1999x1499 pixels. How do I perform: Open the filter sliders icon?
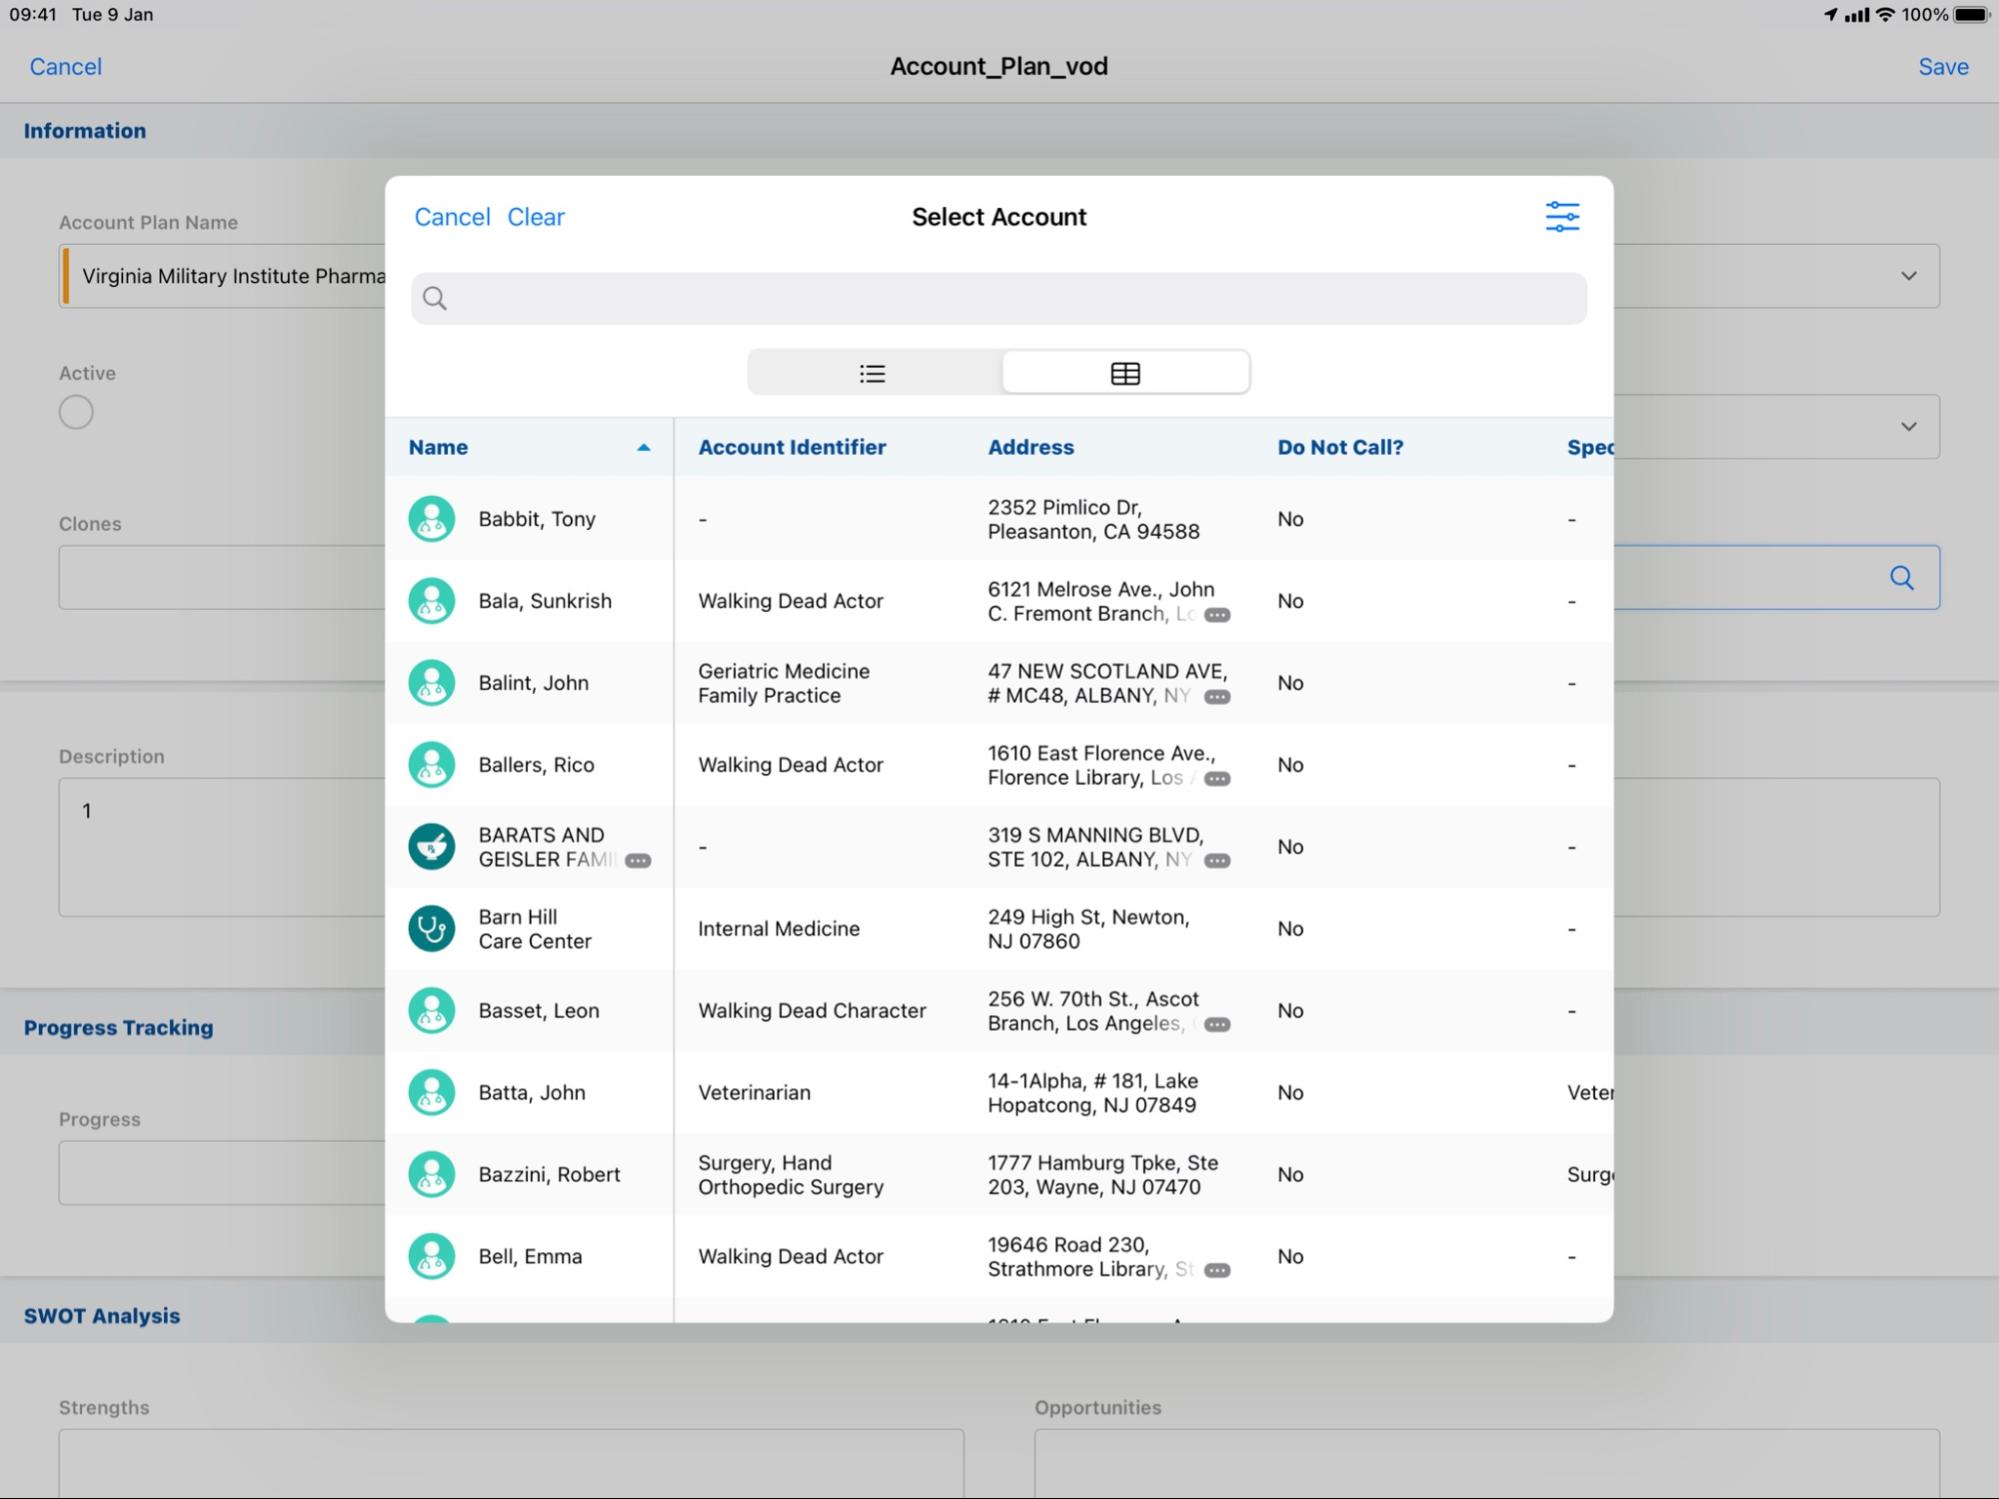[1561, 217]
